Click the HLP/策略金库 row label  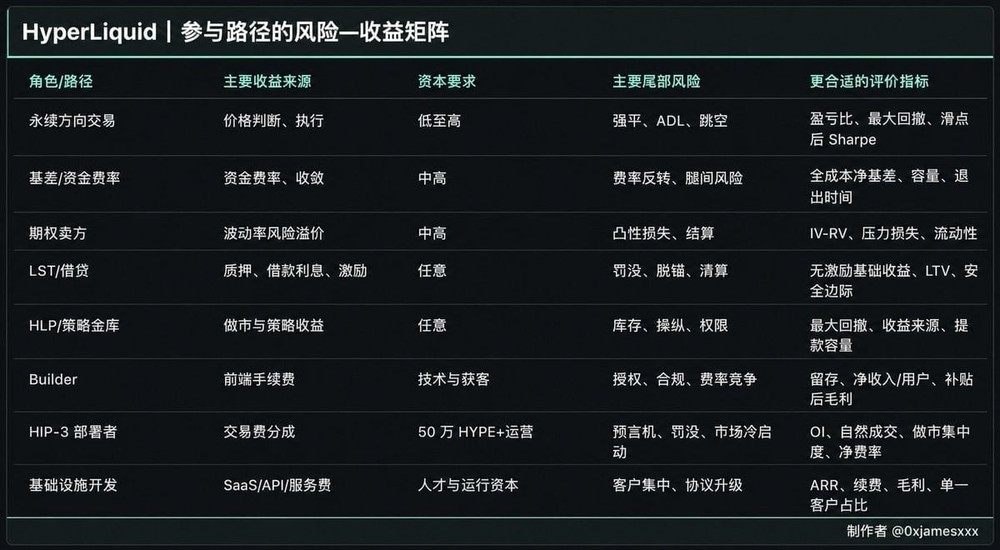coord(74,325)
